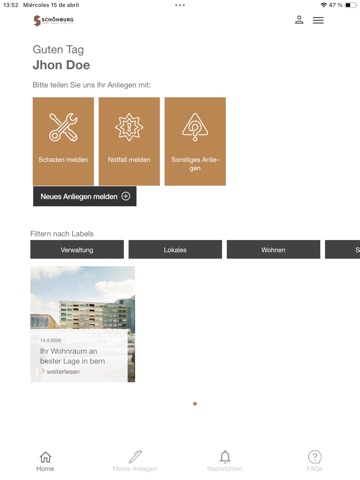Image resolution: width=360 pixels, height=480 pixels.
Task: Select the Notfall melden tile
Action: pyautogui.click(x=129, y=141)
